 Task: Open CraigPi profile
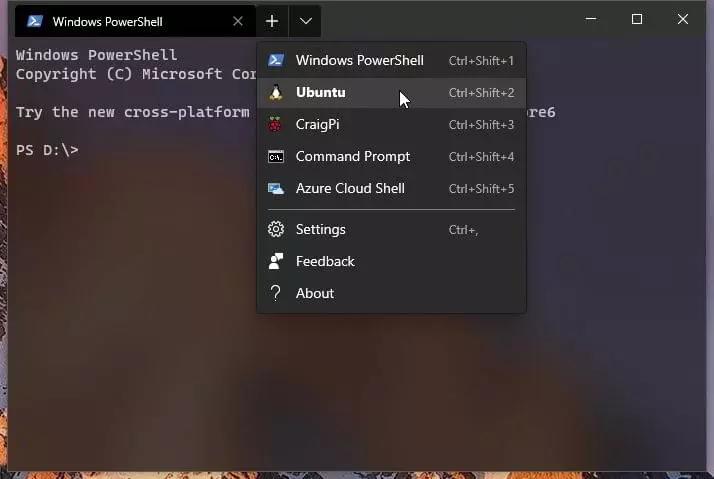pyautogui.click(x=392, y=124)
